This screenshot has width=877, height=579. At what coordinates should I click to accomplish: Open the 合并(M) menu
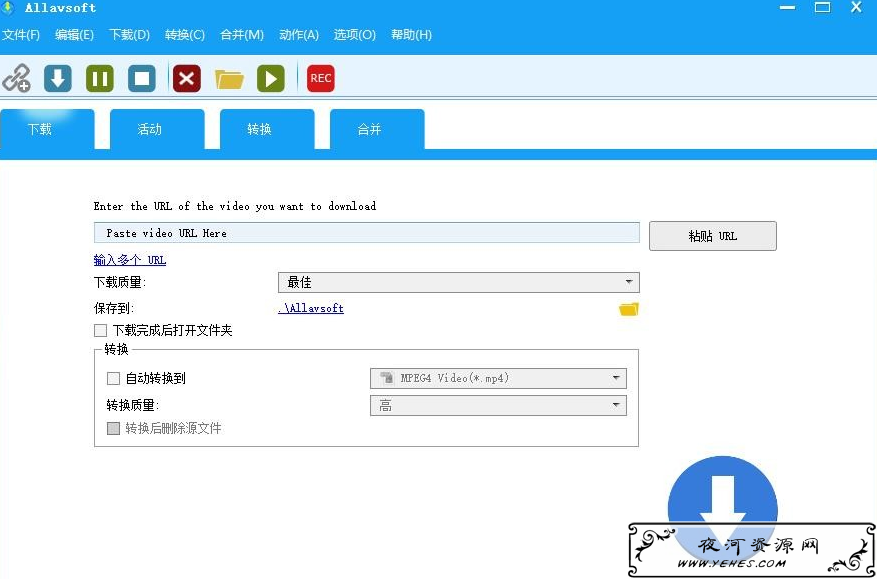point(242,35)
